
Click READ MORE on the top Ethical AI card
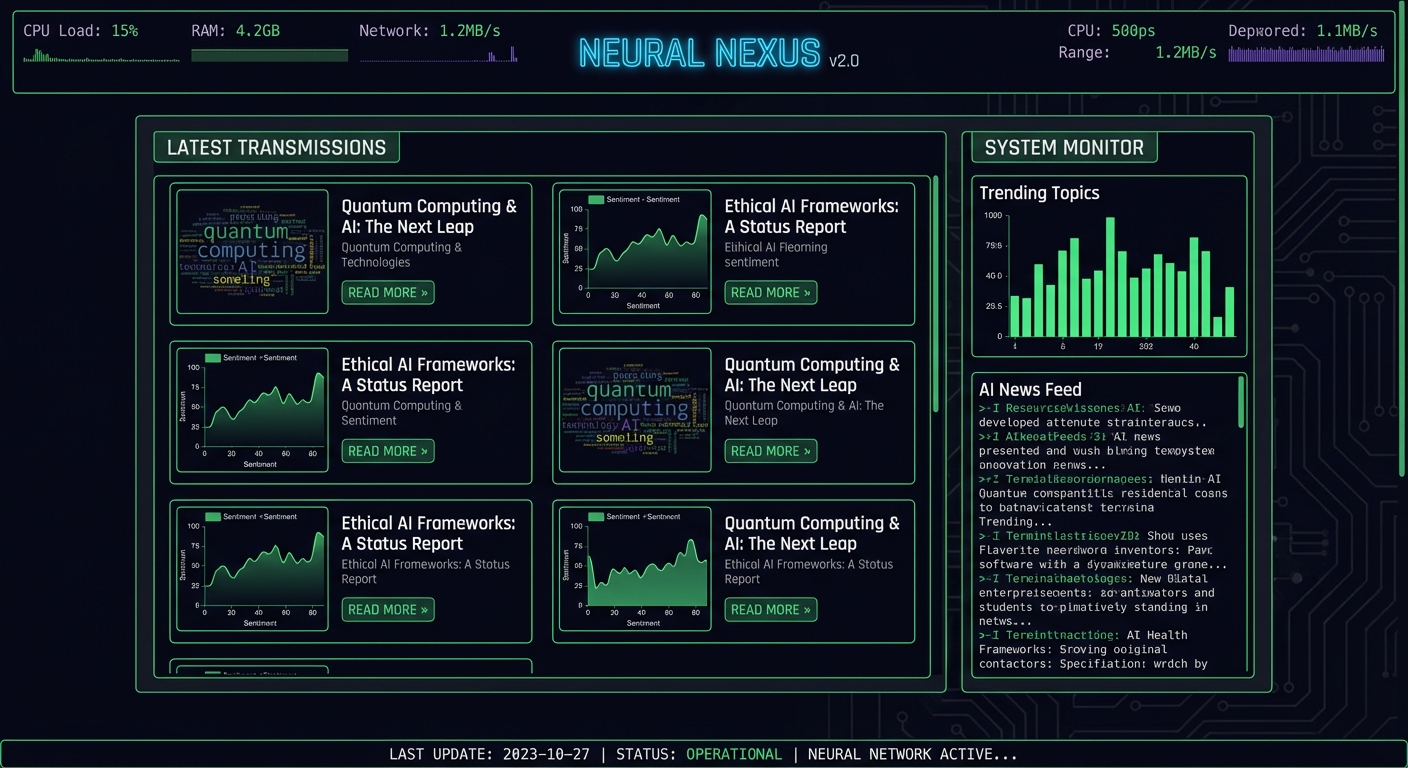(770, 292)
